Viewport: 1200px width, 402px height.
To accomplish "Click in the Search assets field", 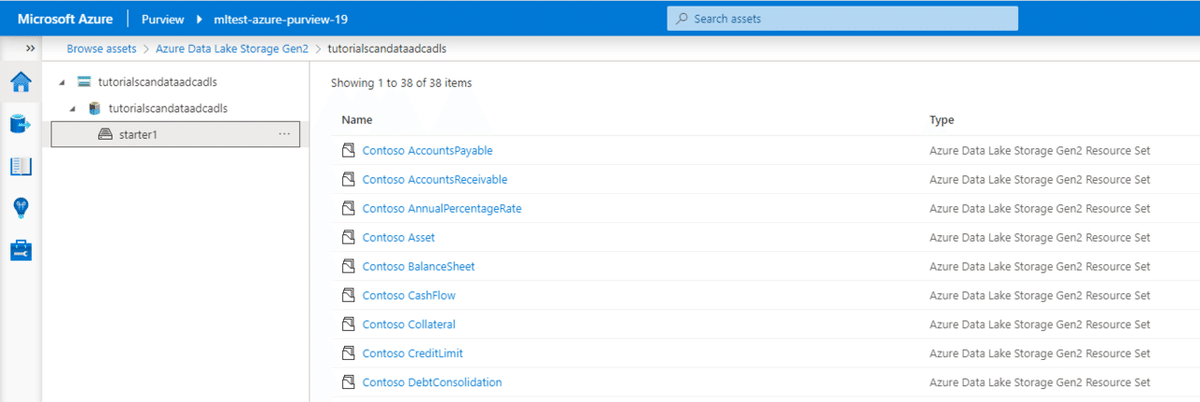I will (842, 18).
